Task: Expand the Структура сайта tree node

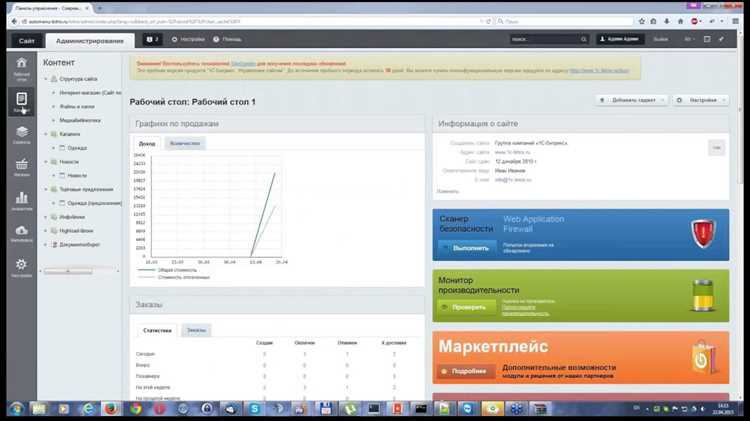Action: click(46, 79)
